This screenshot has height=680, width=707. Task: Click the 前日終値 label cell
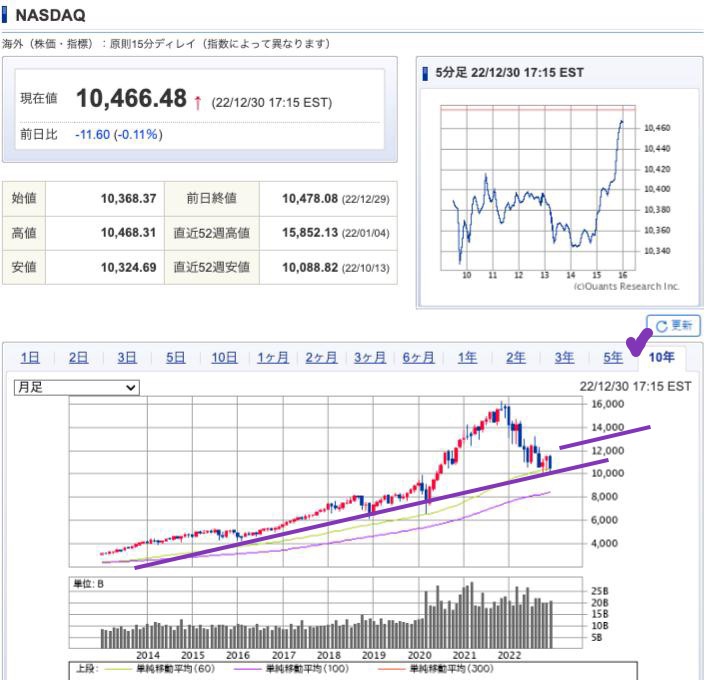[x=212, y=199]
